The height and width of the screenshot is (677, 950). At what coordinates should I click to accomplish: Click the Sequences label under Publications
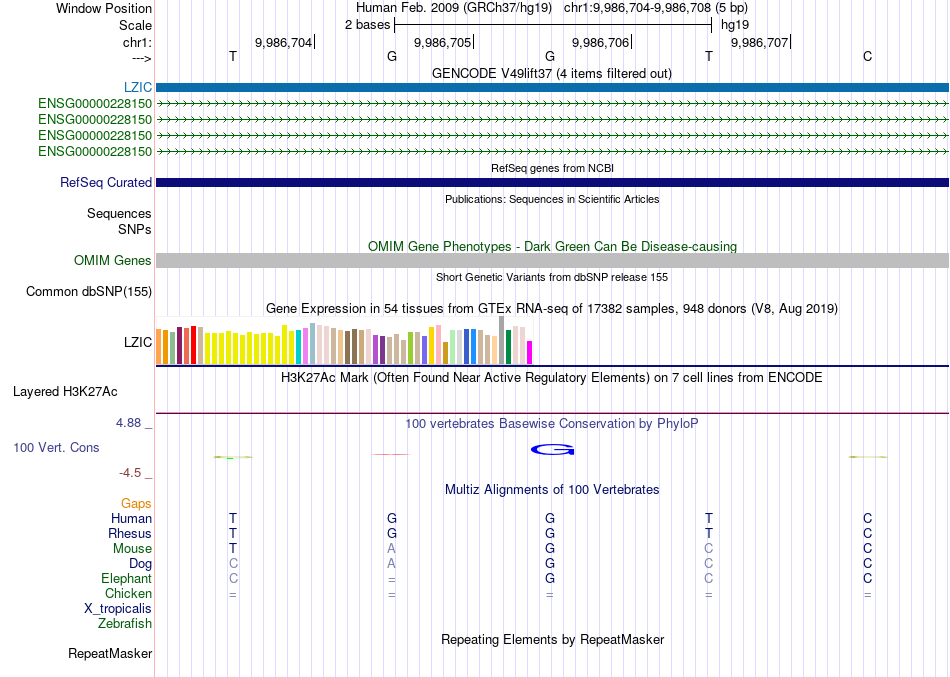click(119, 213)
